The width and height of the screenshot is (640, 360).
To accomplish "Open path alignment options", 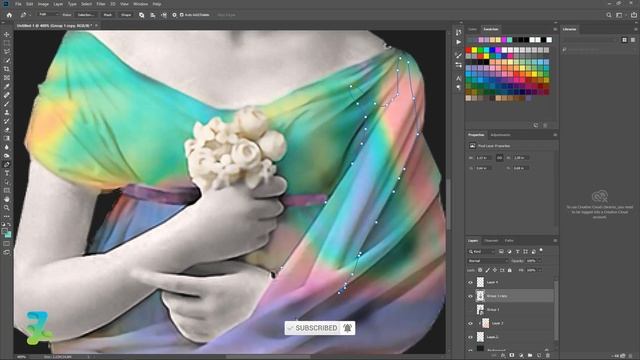I will [153, 15].
